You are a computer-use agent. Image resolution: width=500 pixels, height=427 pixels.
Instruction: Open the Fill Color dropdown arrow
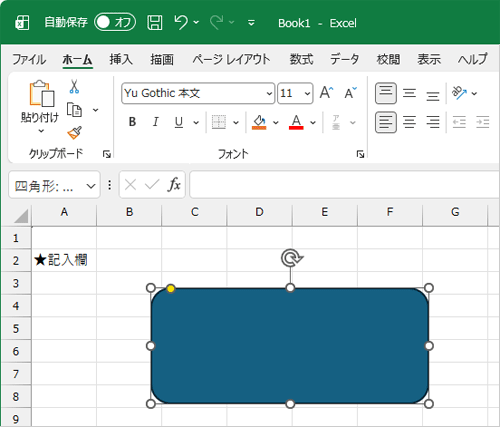pos(276,123)
